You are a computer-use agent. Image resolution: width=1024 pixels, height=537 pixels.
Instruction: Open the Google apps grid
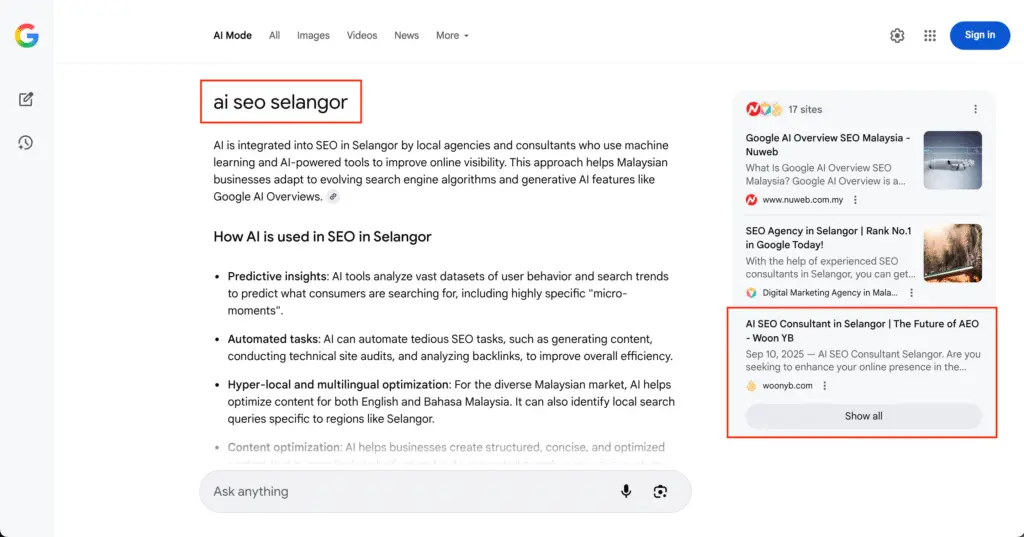pos(930,35)
